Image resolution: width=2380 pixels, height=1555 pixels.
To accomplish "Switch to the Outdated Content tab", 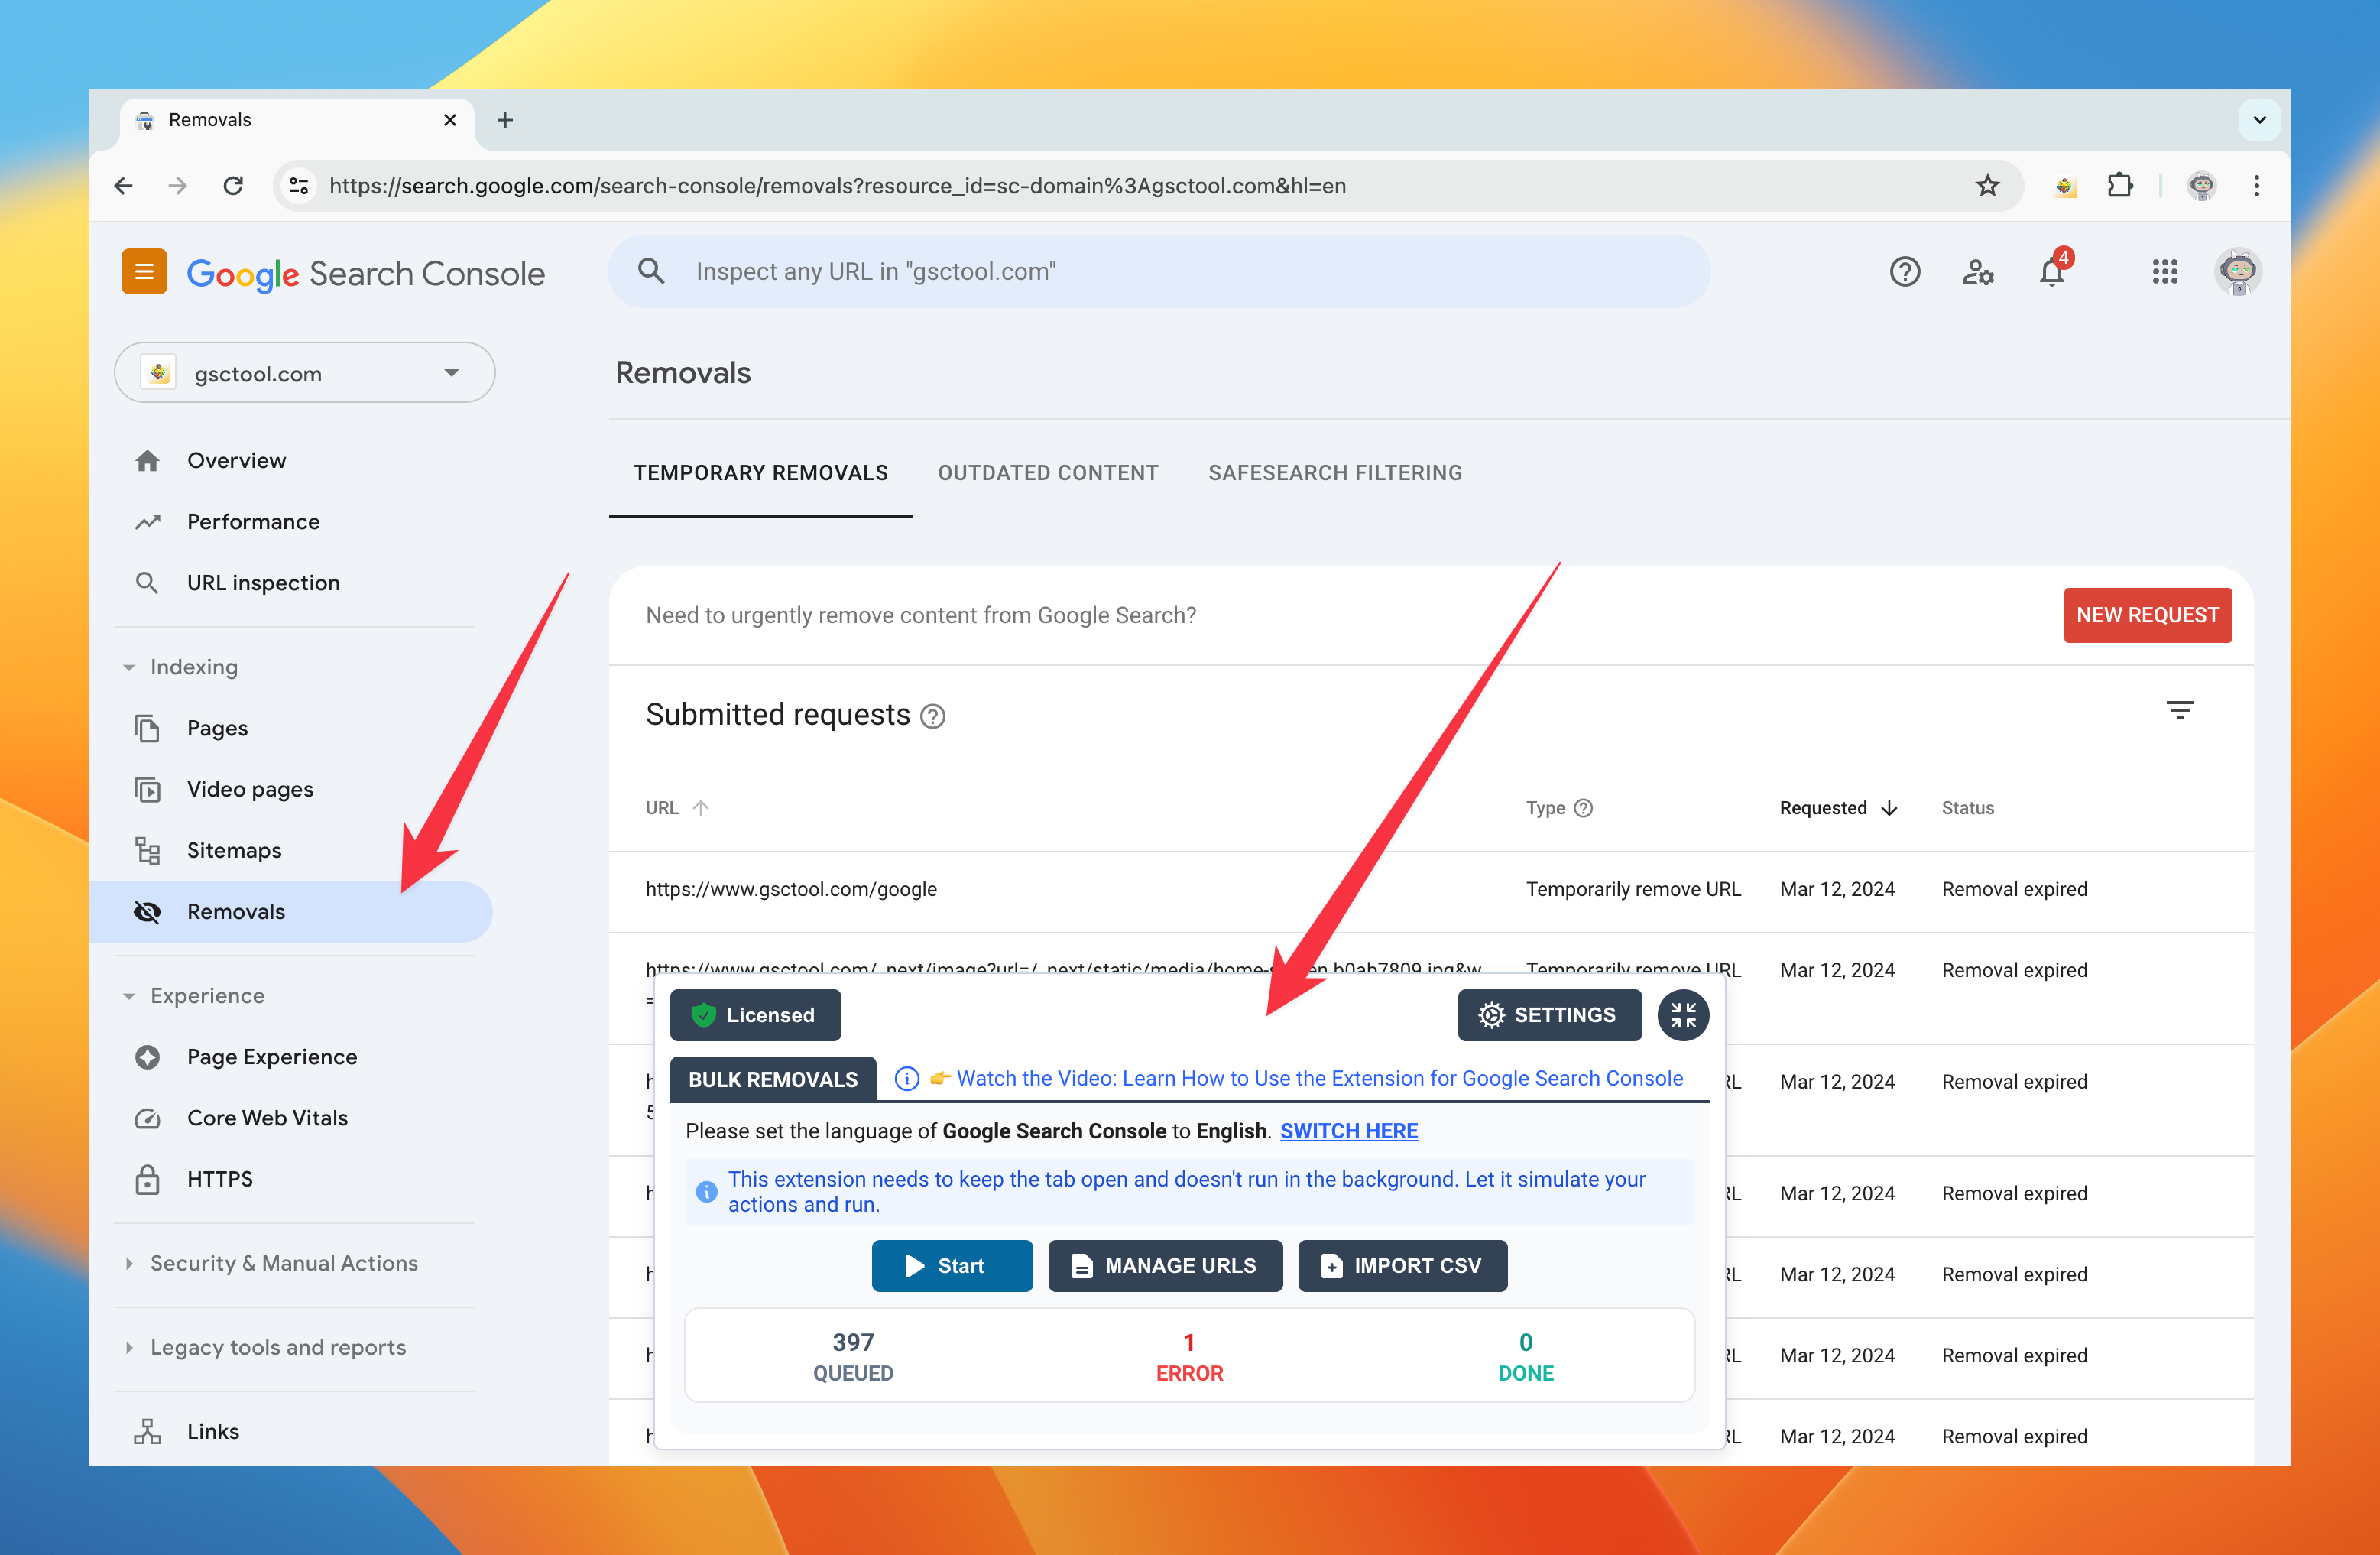I will 1047,473.
